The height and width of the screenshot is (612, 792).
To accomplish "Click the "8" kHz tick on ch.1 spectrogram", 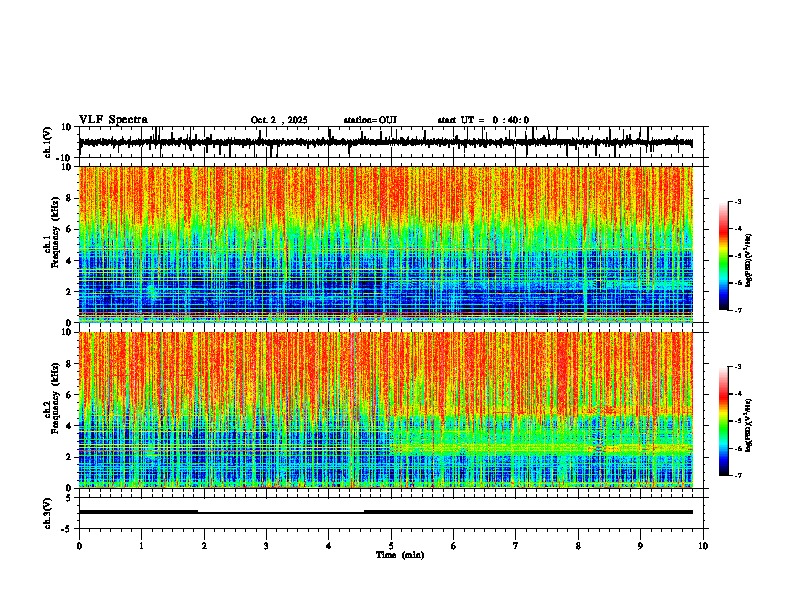I will [x=69, y=198].
